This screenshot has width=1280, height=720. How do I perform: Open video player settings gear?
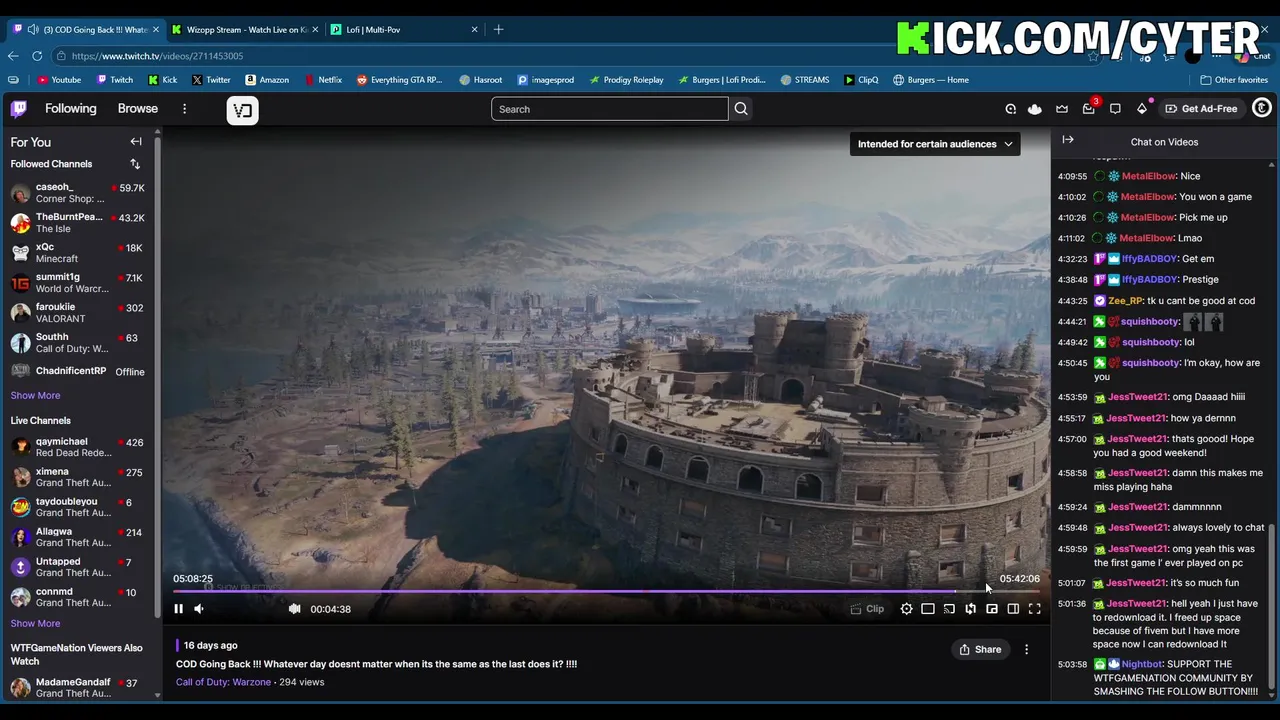pos(906,609)
